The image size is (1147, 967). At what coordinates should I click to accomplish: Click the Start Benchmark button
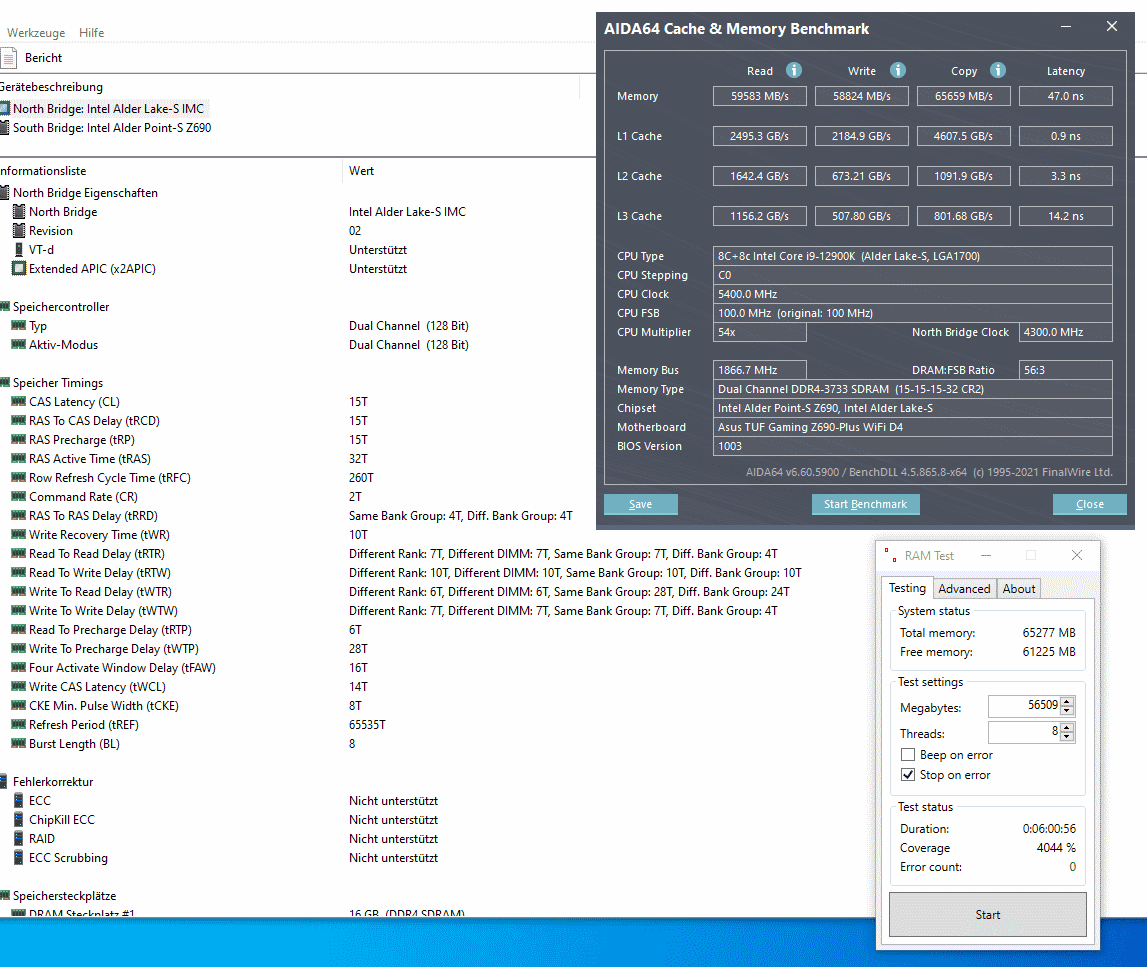pyautogui.click(x=865, y=504)
